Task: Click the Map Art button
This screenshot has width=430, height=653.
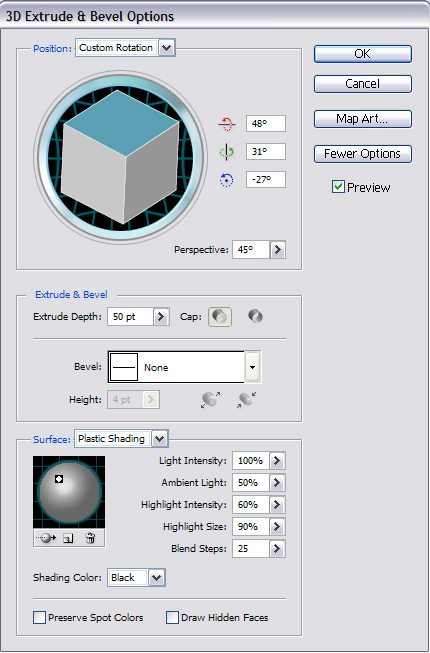Action: pos(363,119)
